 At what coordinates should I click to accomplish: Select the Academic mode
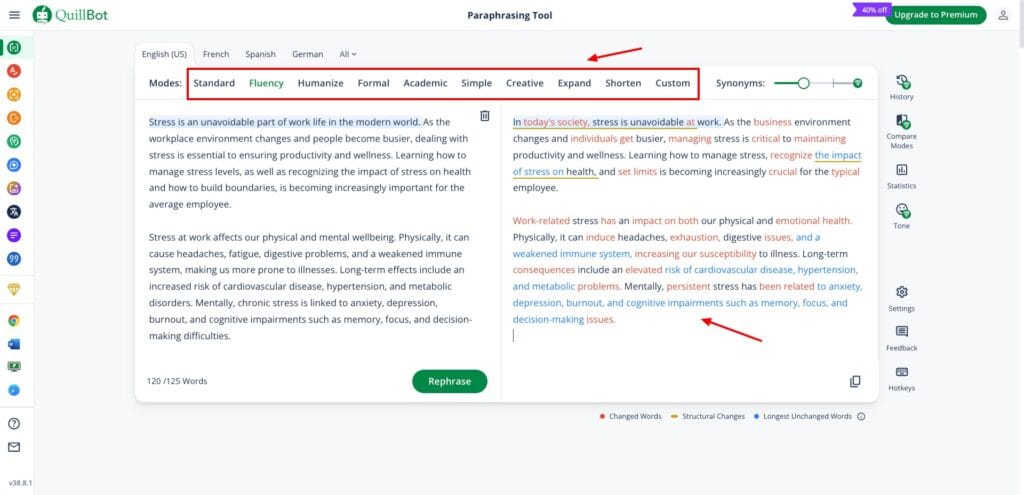426,83
